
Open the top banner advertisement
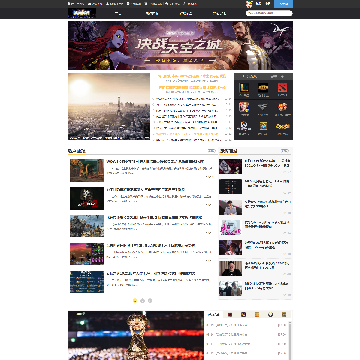click(x=180, y=45)
